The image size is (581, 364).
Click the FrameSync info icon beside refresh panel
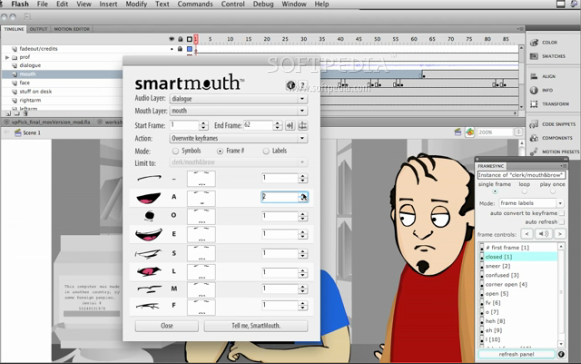click(561, 354)
